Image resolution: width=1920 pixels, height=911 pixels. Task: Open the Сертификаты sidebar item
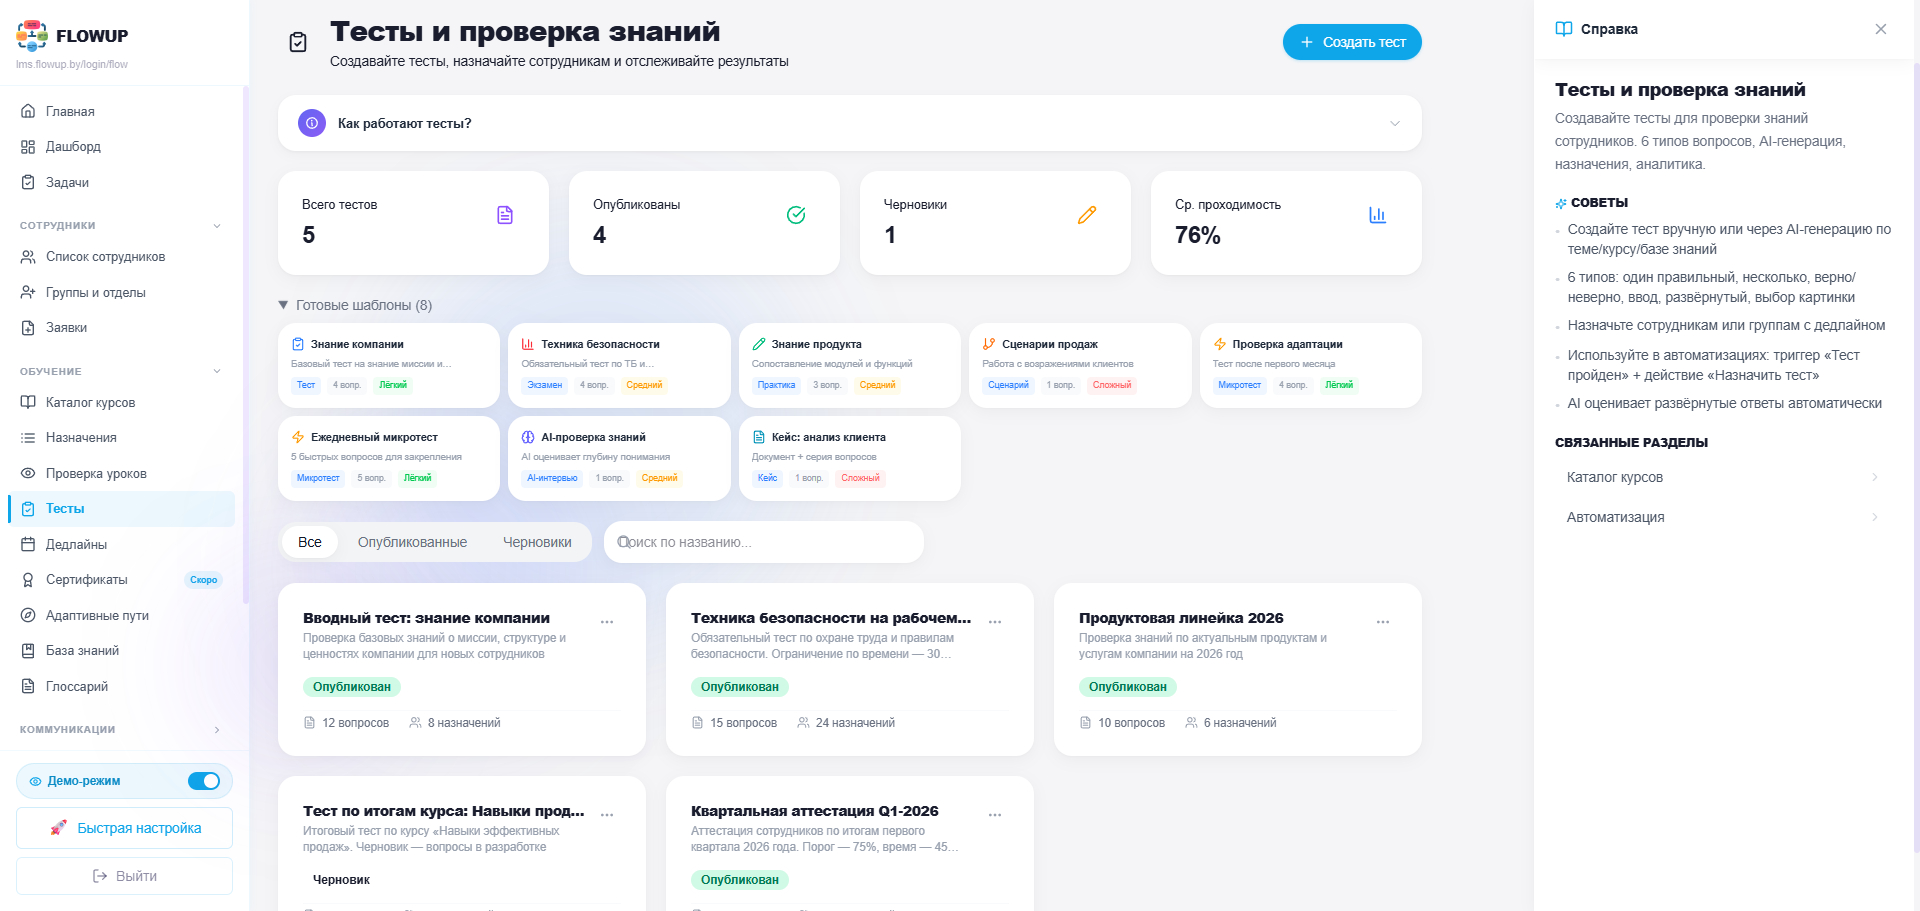(122, 580)
